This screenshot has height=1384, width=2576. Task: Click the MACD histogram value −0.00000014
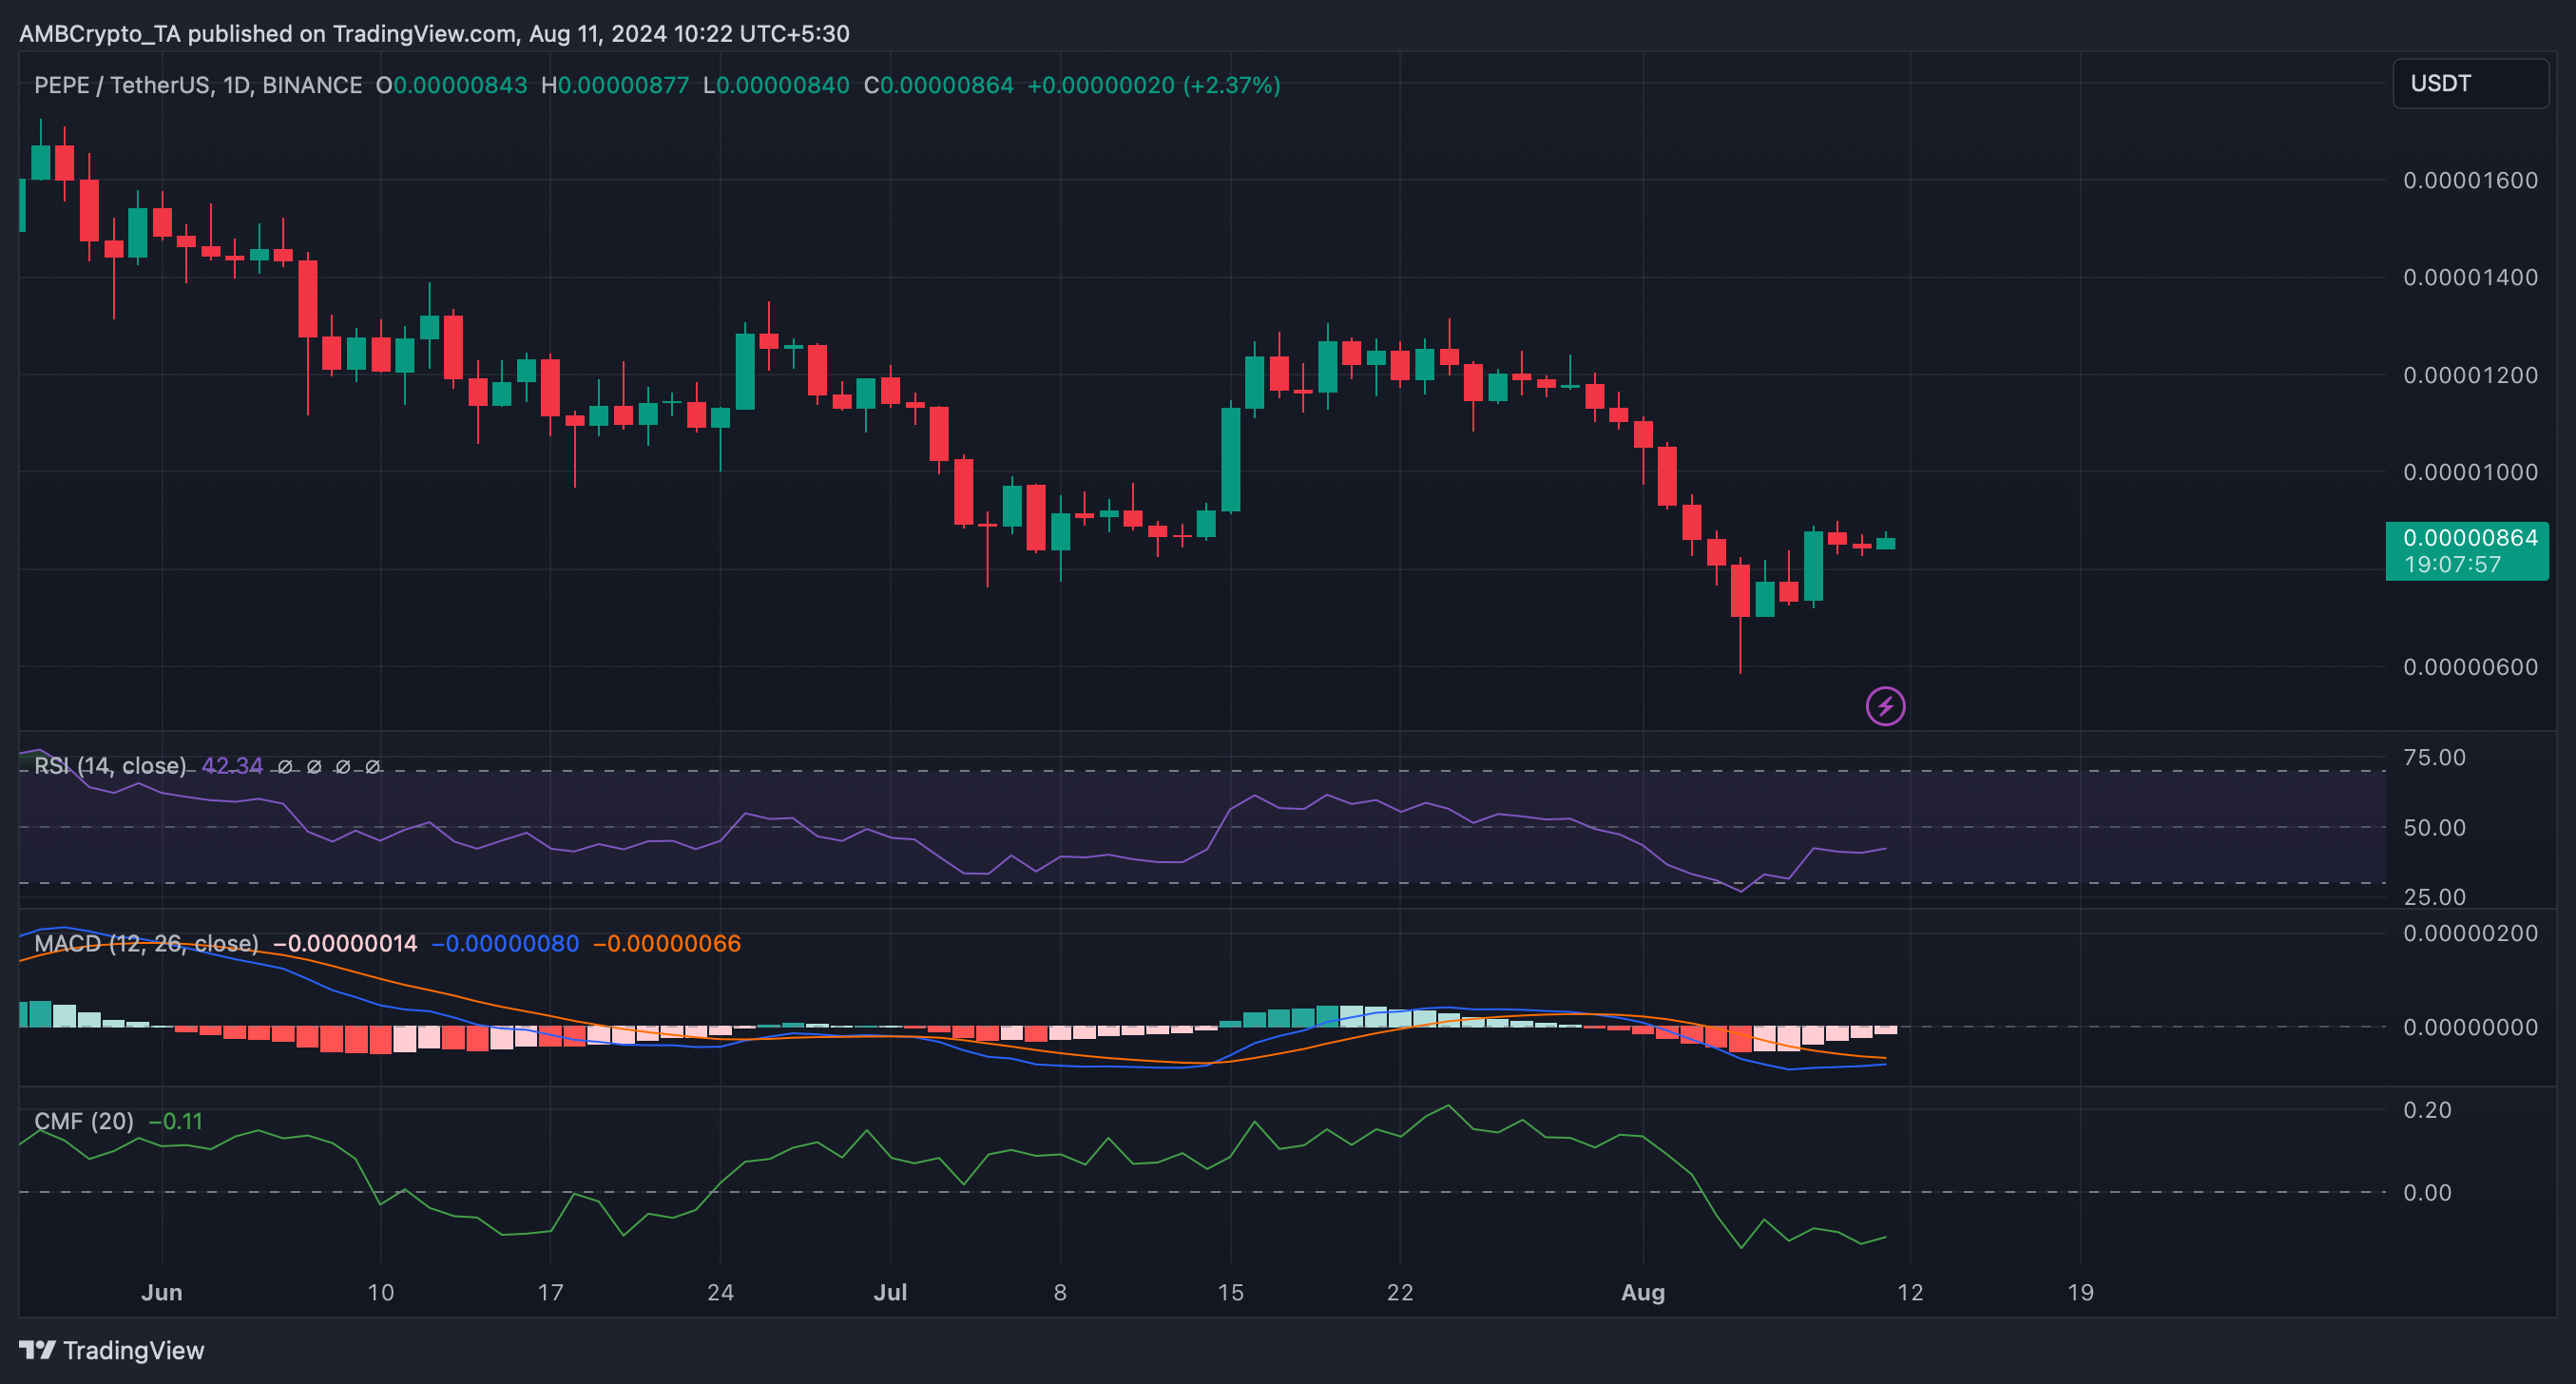coord(345,943)
